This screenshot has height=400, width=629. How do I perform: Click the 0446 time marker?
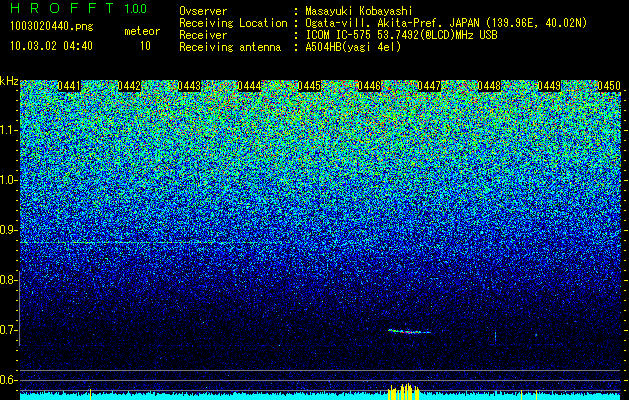(369, 86)
